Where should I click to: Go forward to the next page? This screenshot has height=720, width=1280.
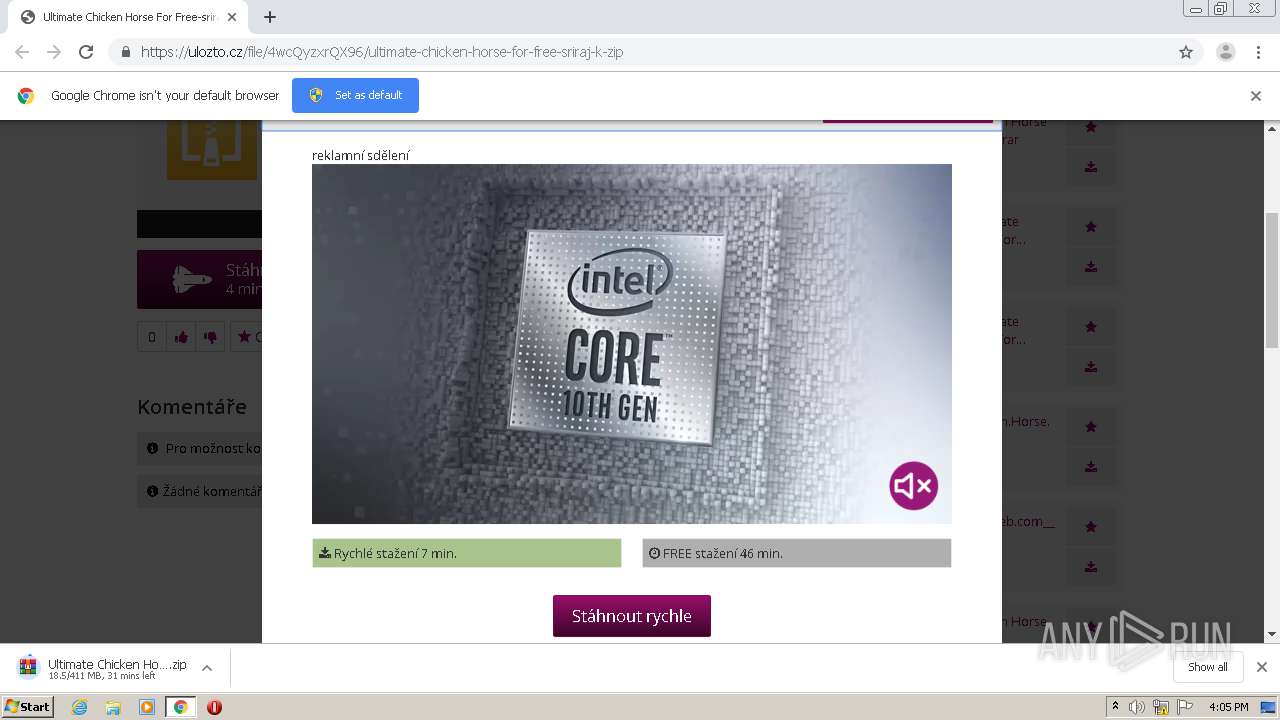tap(54, 52)
